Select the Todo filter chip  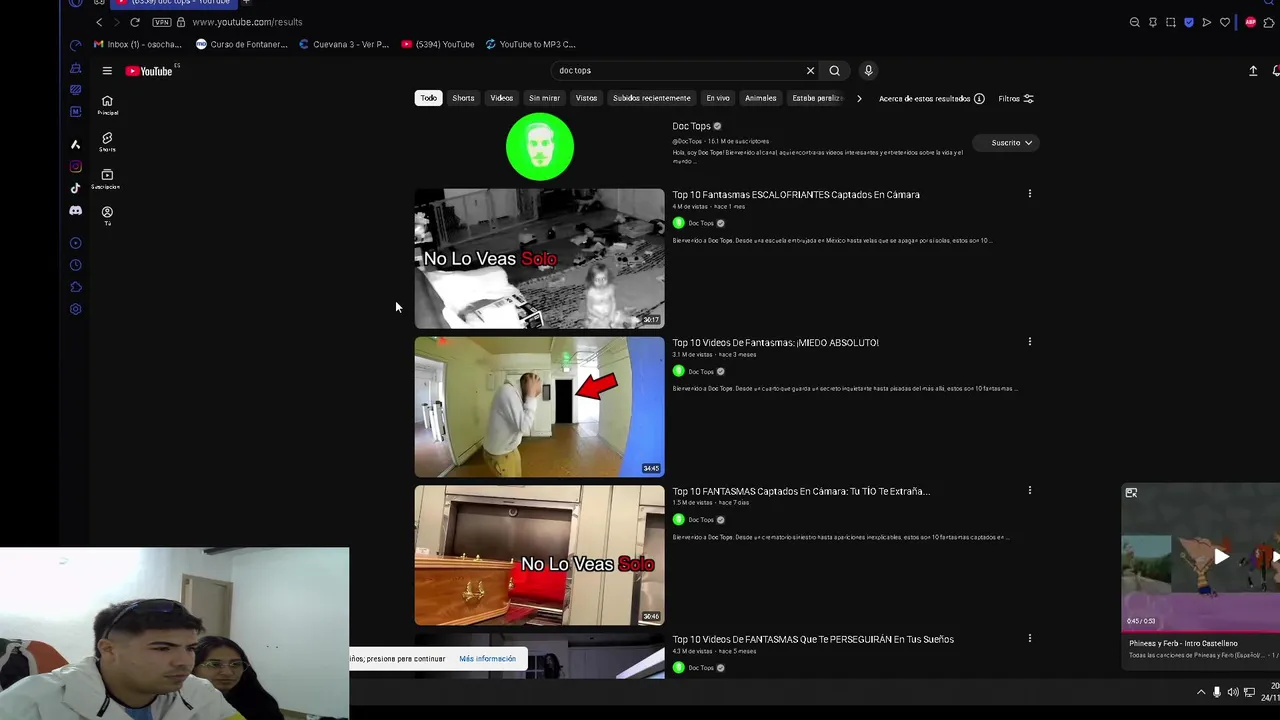429,98
